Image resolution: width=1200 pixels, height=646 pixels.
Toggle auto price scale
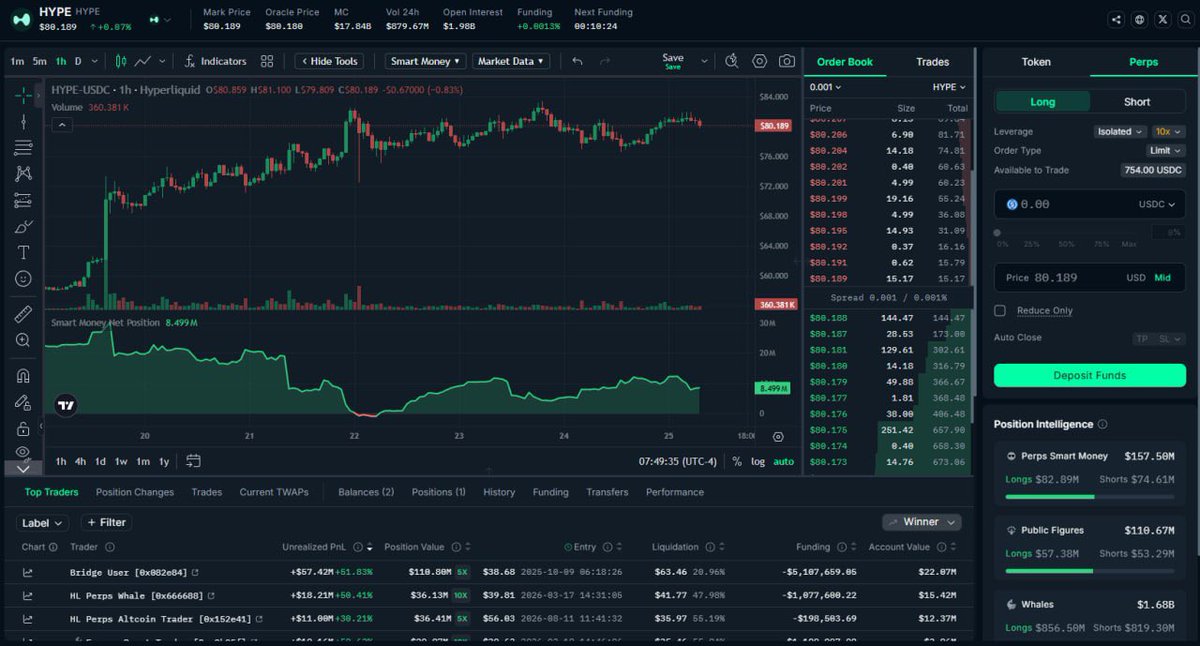(x=784, y=461)
